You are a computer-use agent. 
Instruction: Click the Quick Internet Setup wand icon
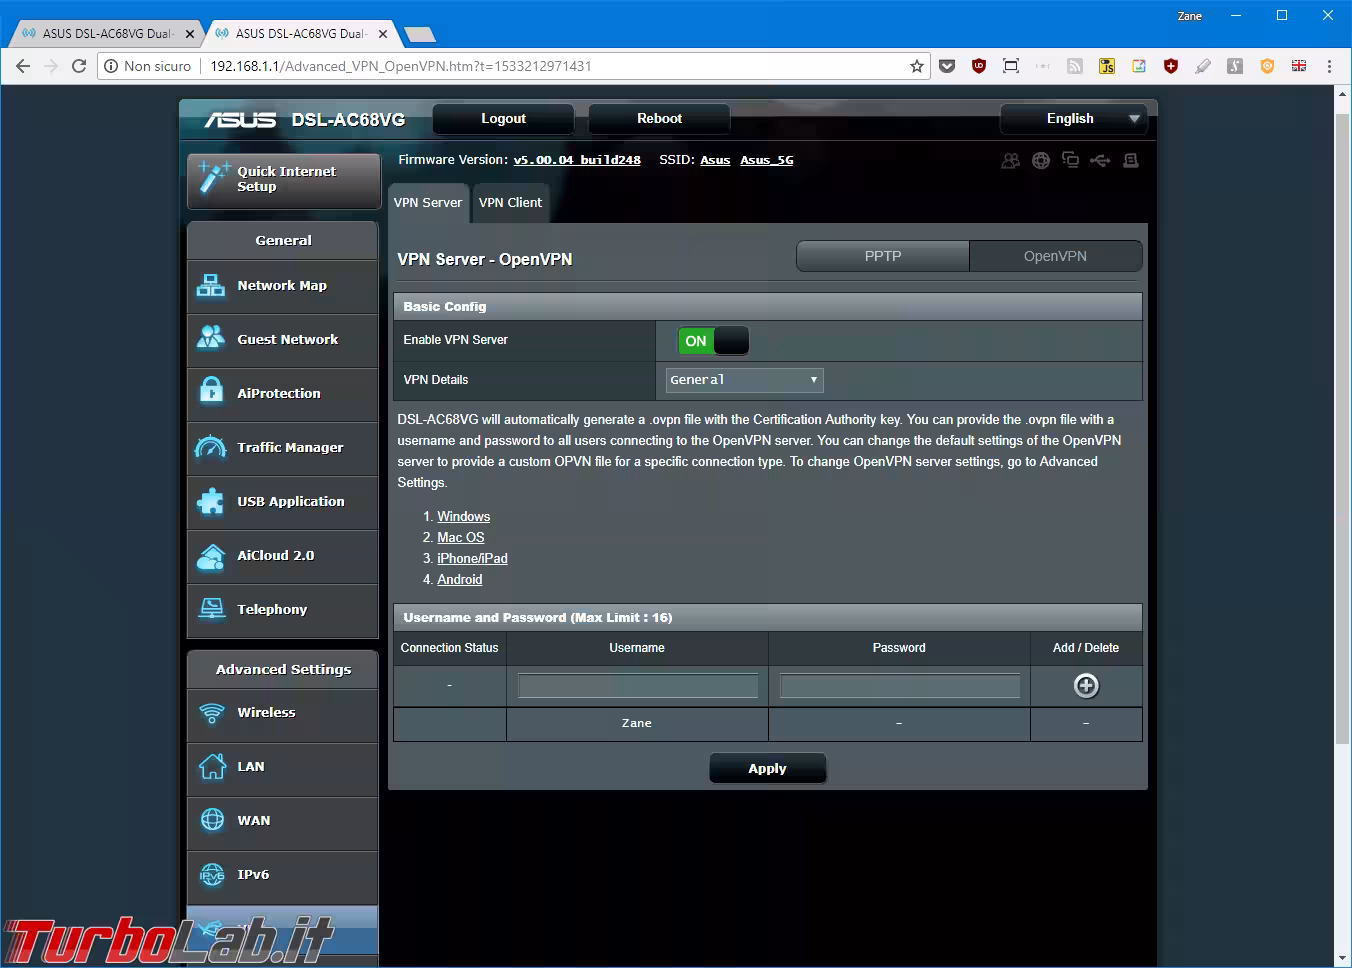(x=213, y=178)
